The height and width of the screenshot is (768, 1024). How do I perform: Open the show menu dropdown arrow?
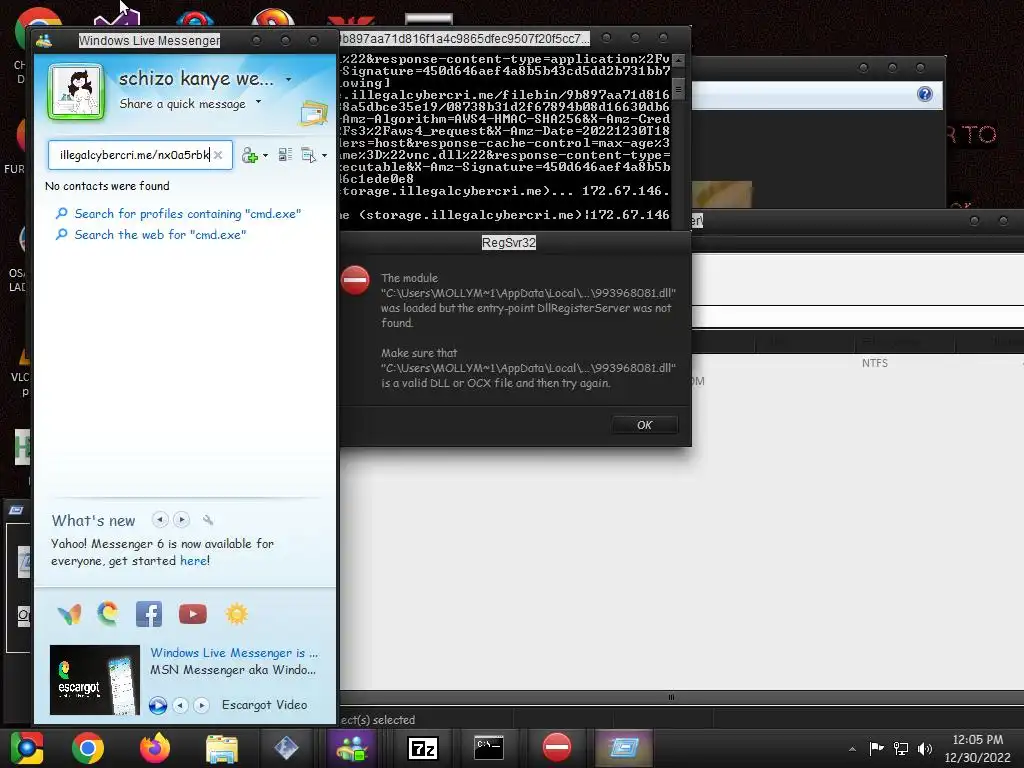pos(325,155)
